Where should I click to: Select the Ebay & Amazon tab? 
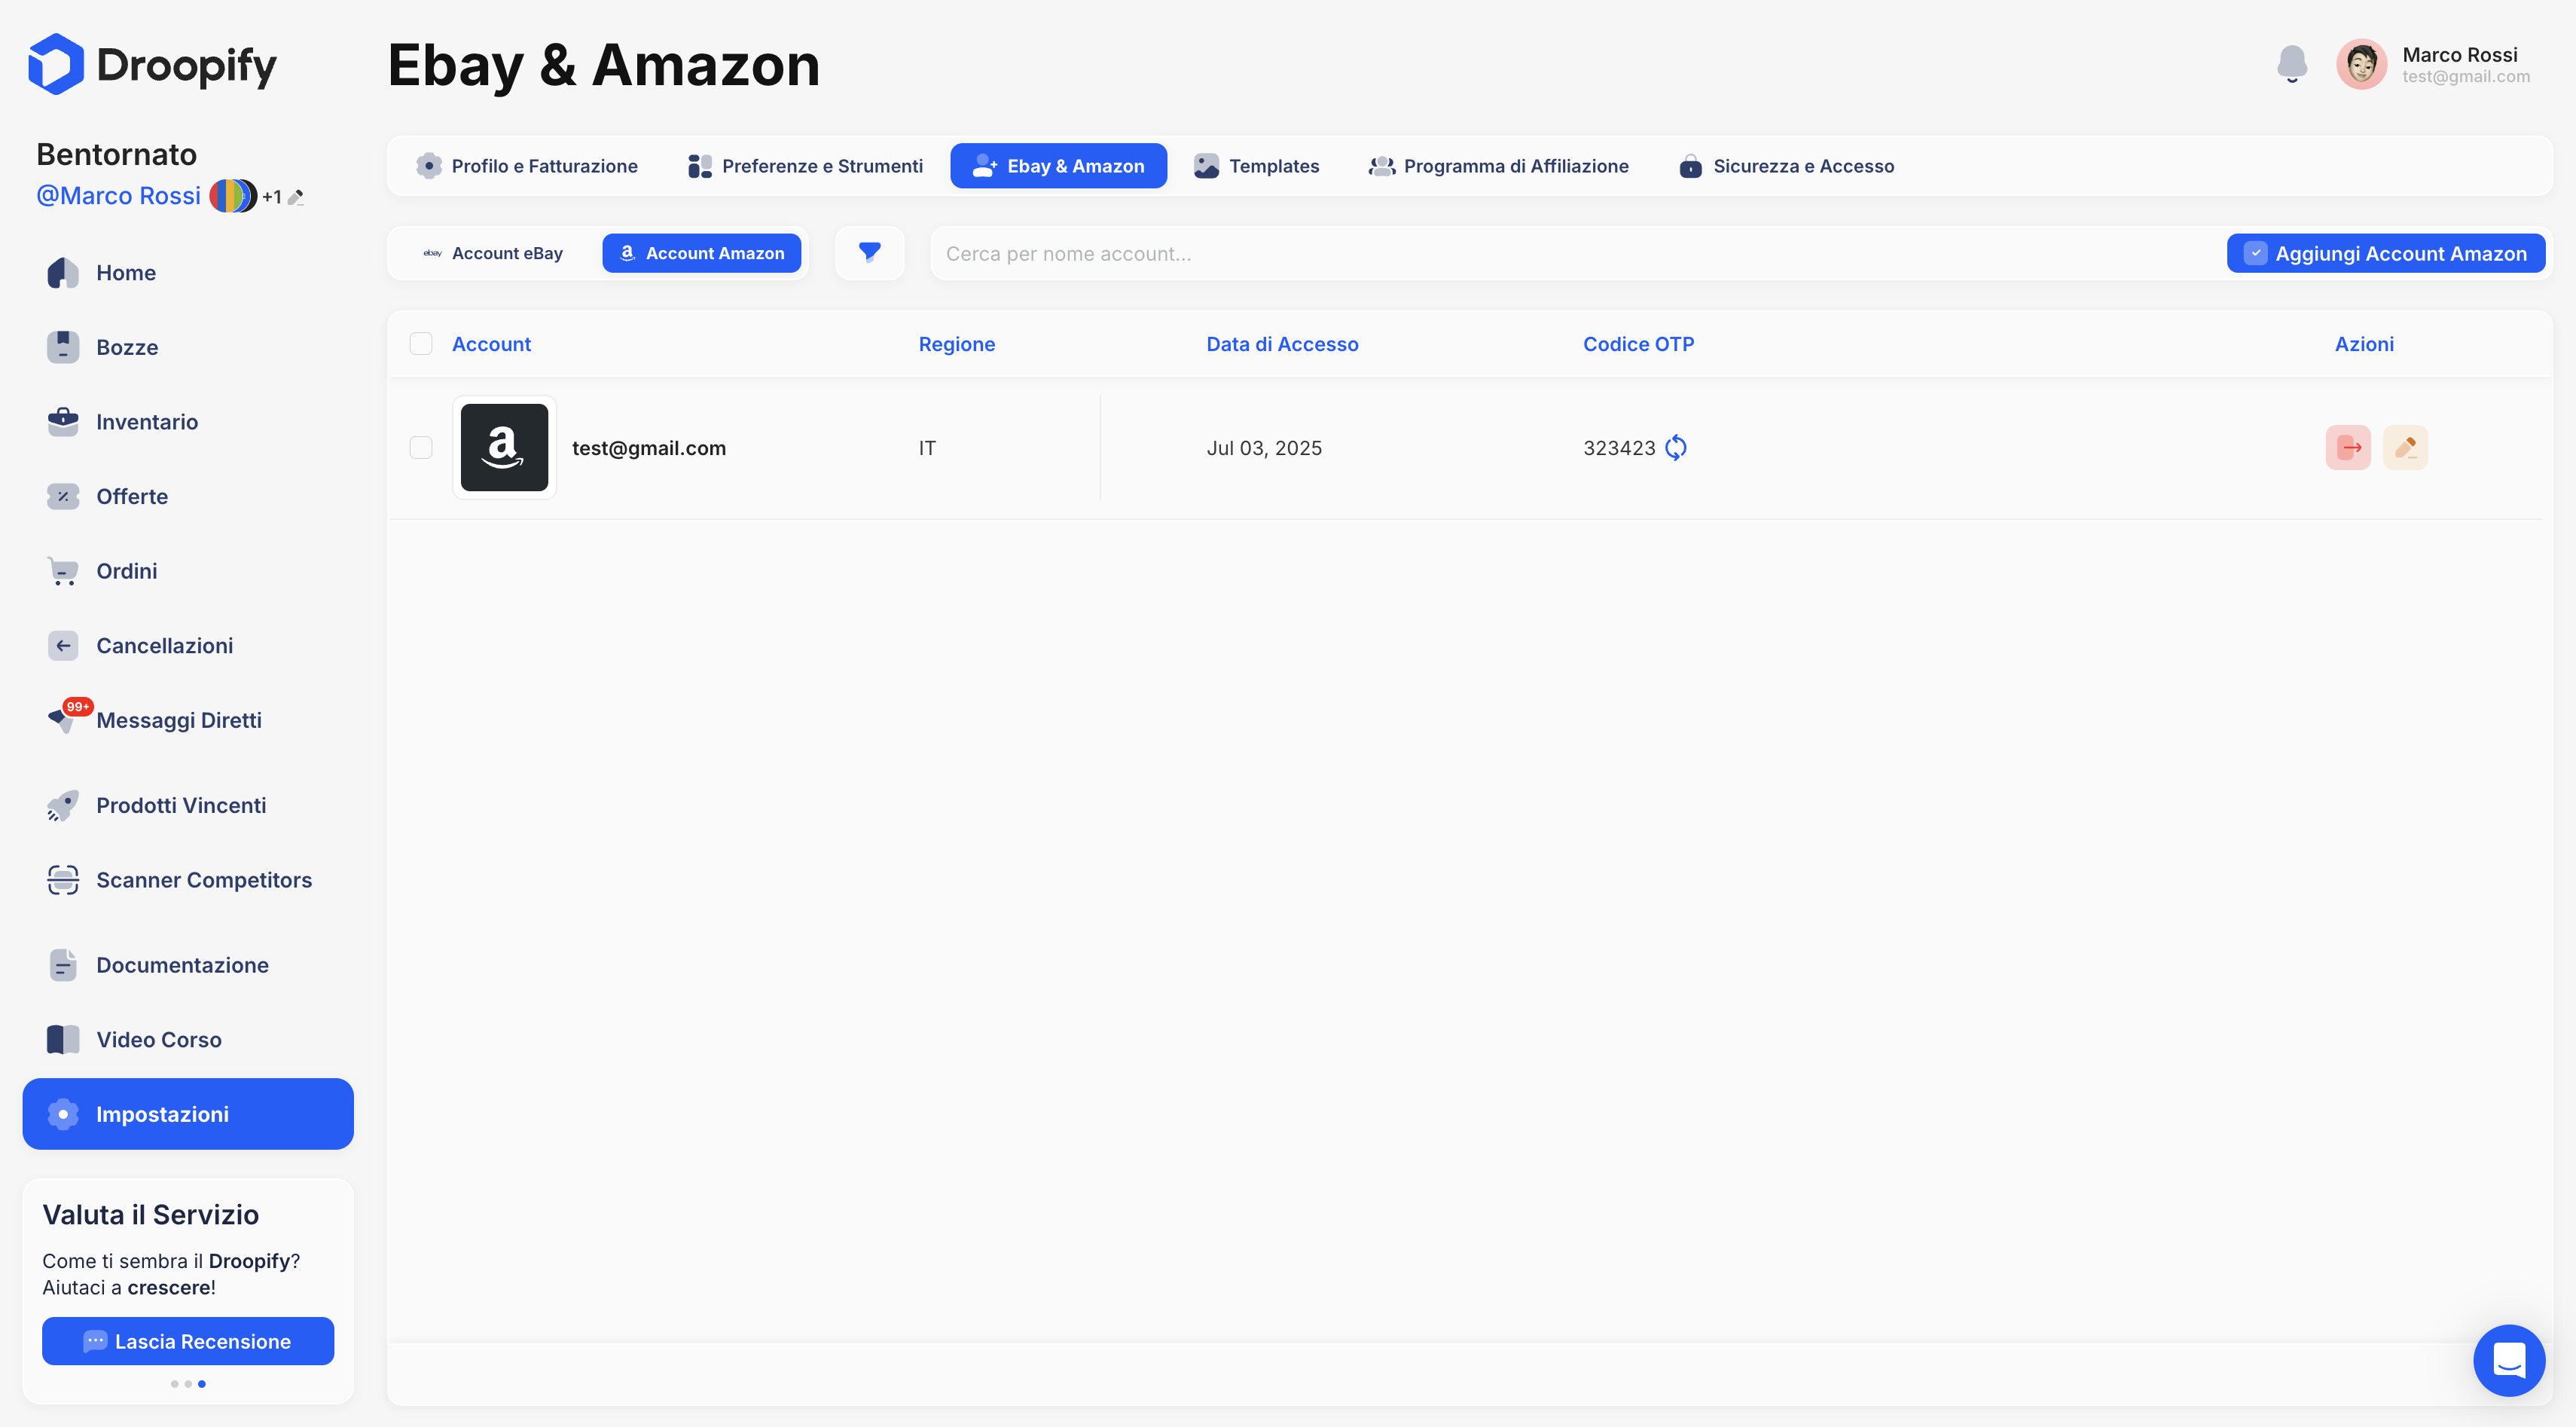point(1058,166)
